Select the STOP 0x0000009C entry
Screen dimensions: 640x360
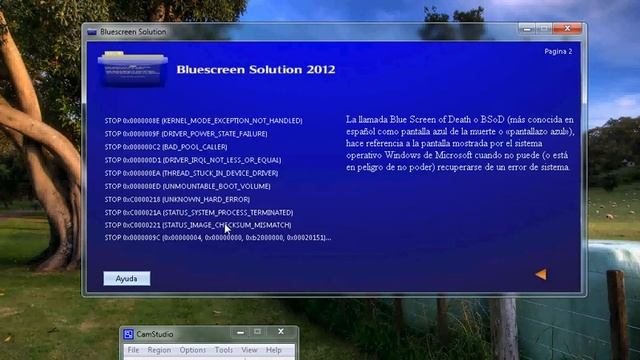tap(218, 238)
